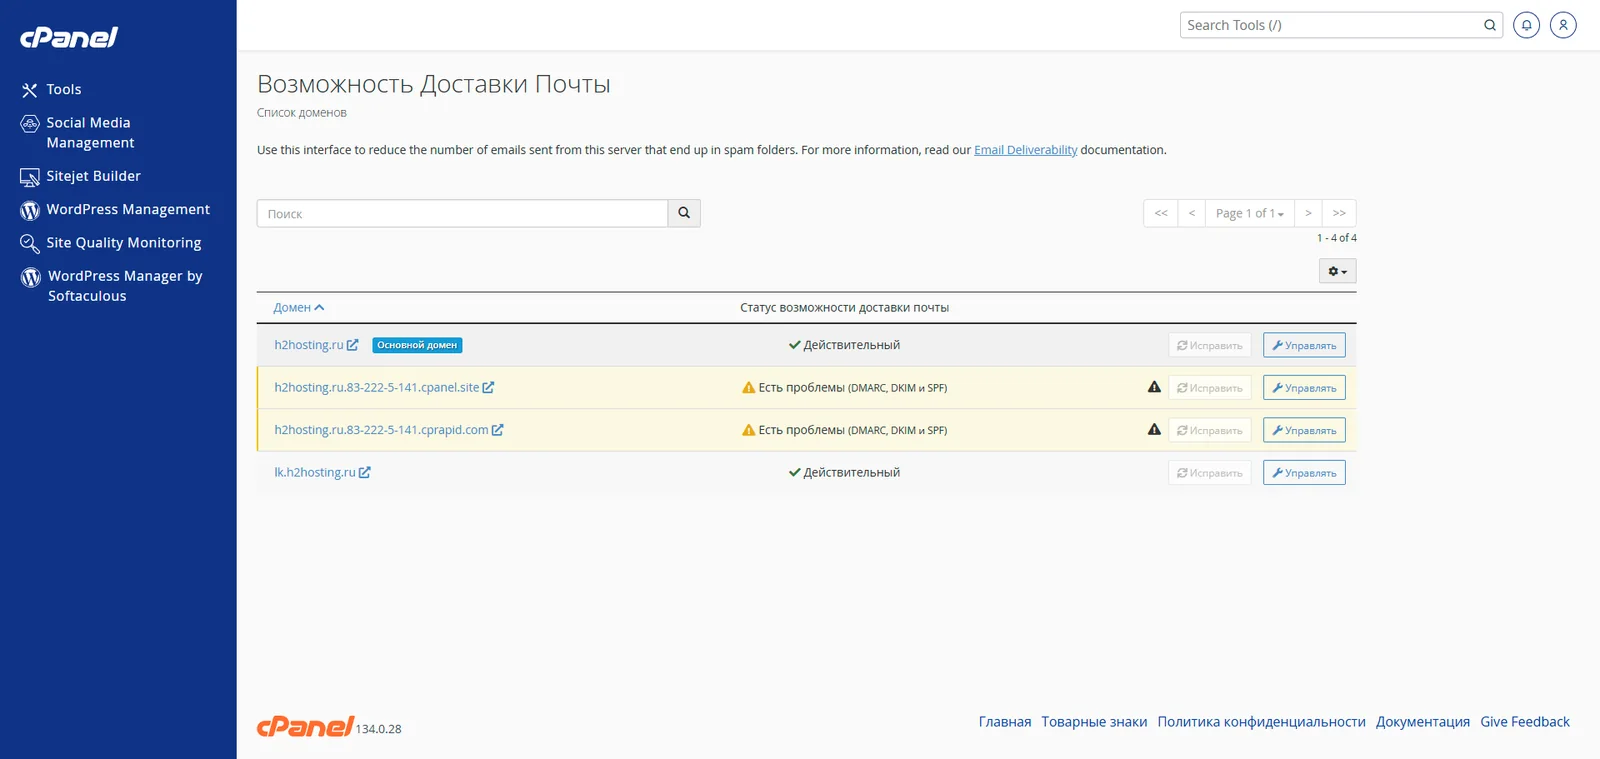
Task: Click Управлять for lk.h2hosting.ru
Action: pyautogui.click(x=1304, y=473)
